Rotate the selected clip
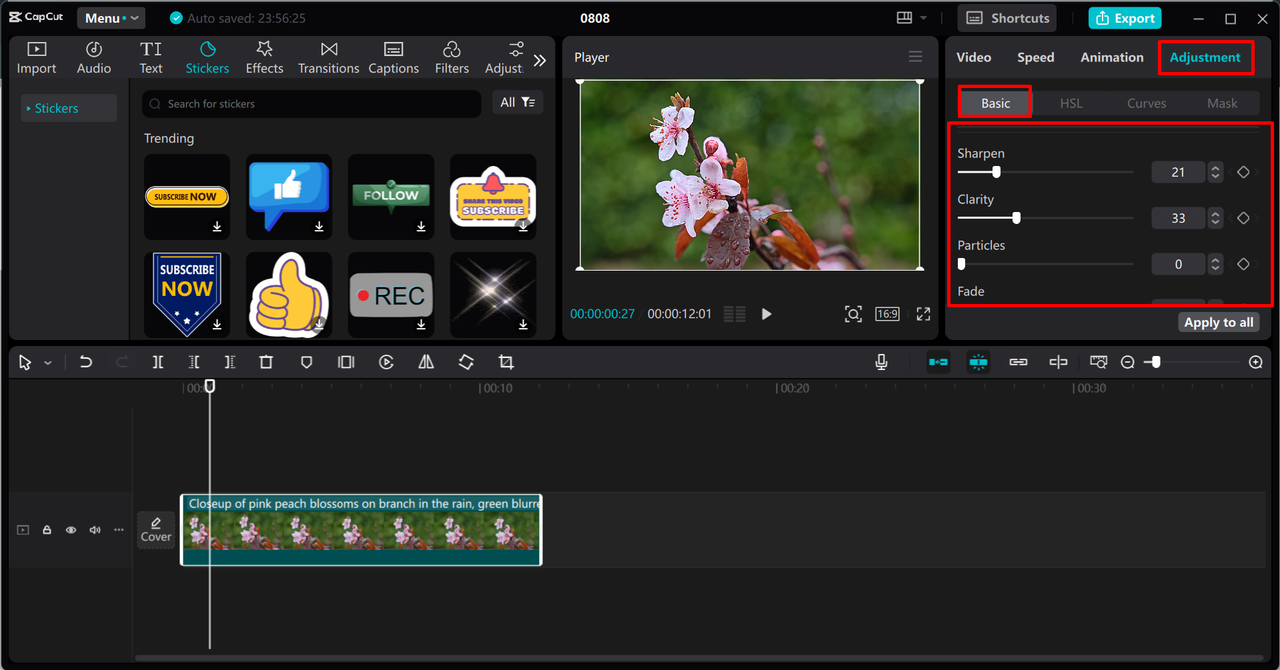The image size is (1280, 670). point(466,362)
